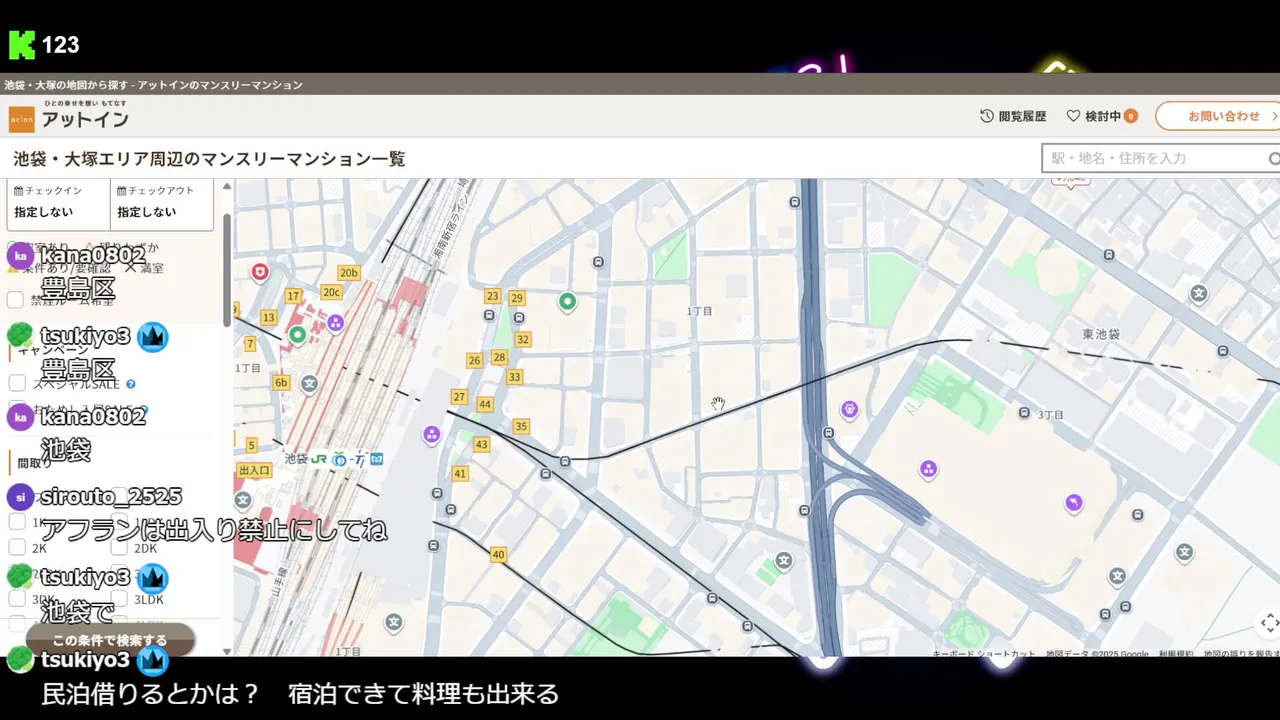Click exit 23 yellow marker
This screenshot has width=1280, height=720.
tap(492, 296)
